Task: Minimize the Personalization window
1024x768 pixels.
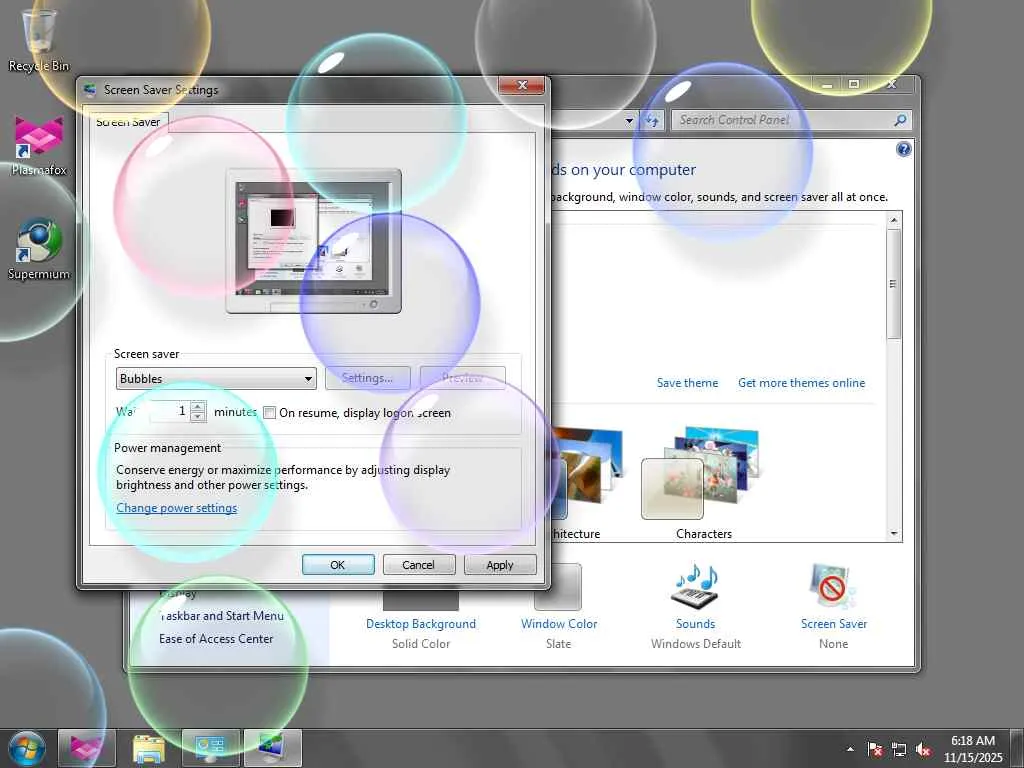Action: pos(827,84)
